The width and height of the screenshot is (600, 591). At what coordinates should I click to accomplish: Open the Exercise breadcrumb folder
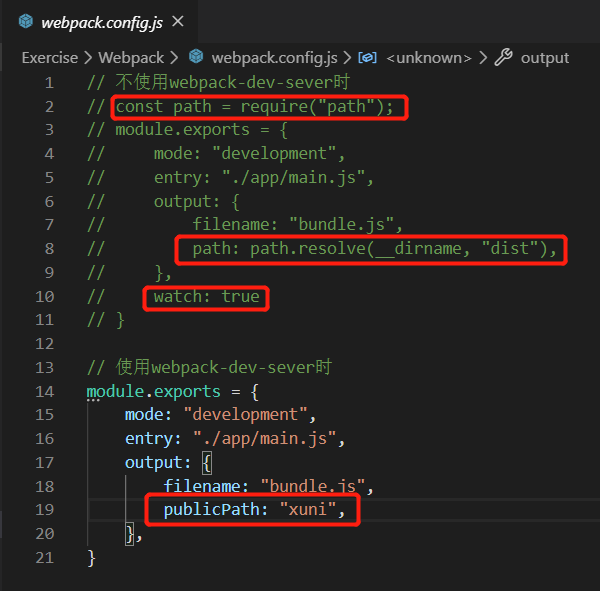50,58
